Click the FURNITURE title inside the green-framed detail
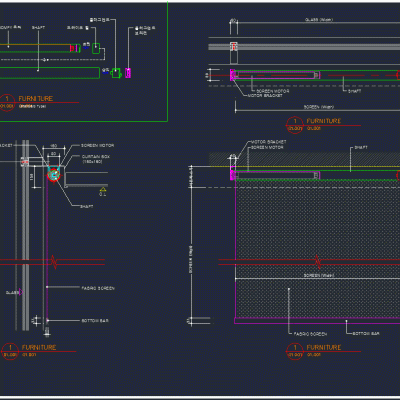 click(x=36, y=98)
